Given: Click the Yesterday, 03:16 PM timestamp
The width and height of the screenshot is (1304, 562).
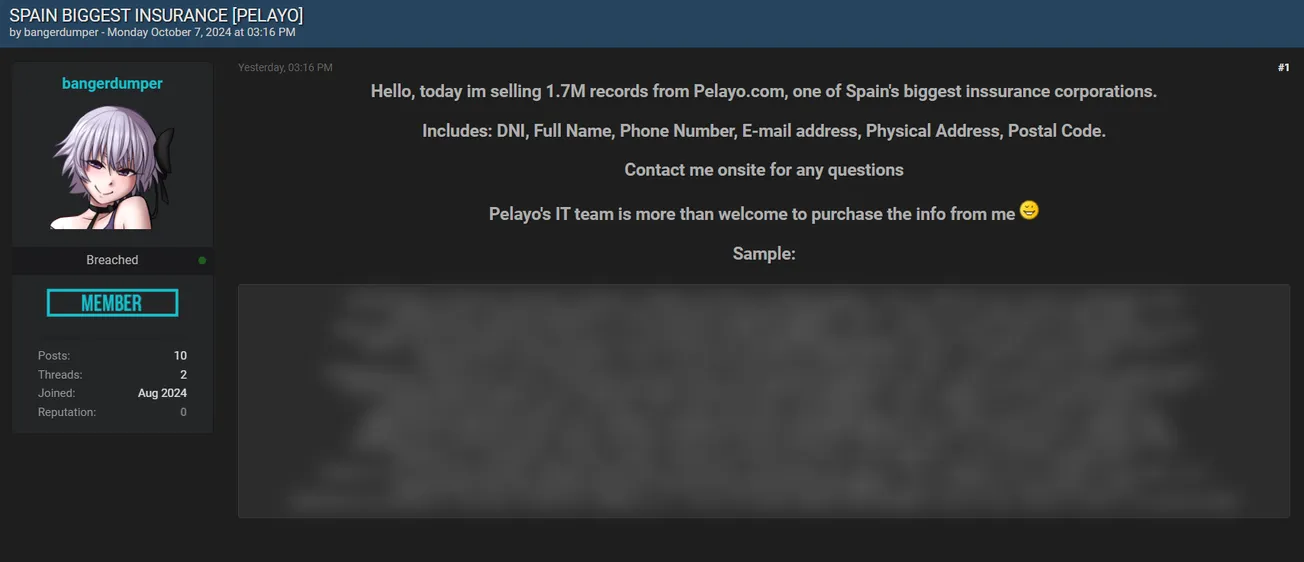Looking at the screenshot, I should click(285, 68).
